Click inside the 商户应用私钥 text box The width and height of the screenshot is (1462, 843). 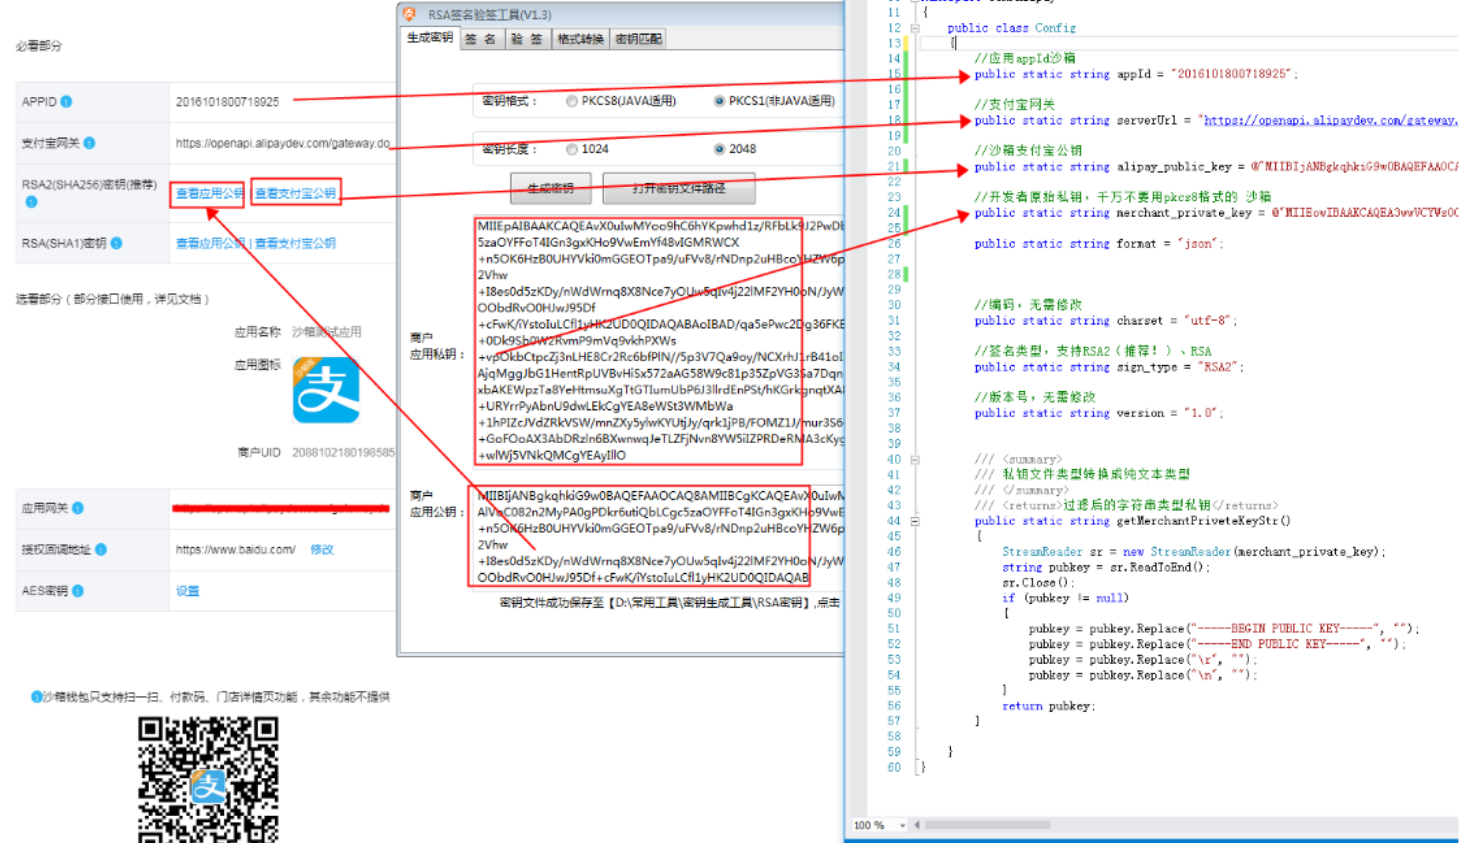pyautogui.click(x=659, y=340)
